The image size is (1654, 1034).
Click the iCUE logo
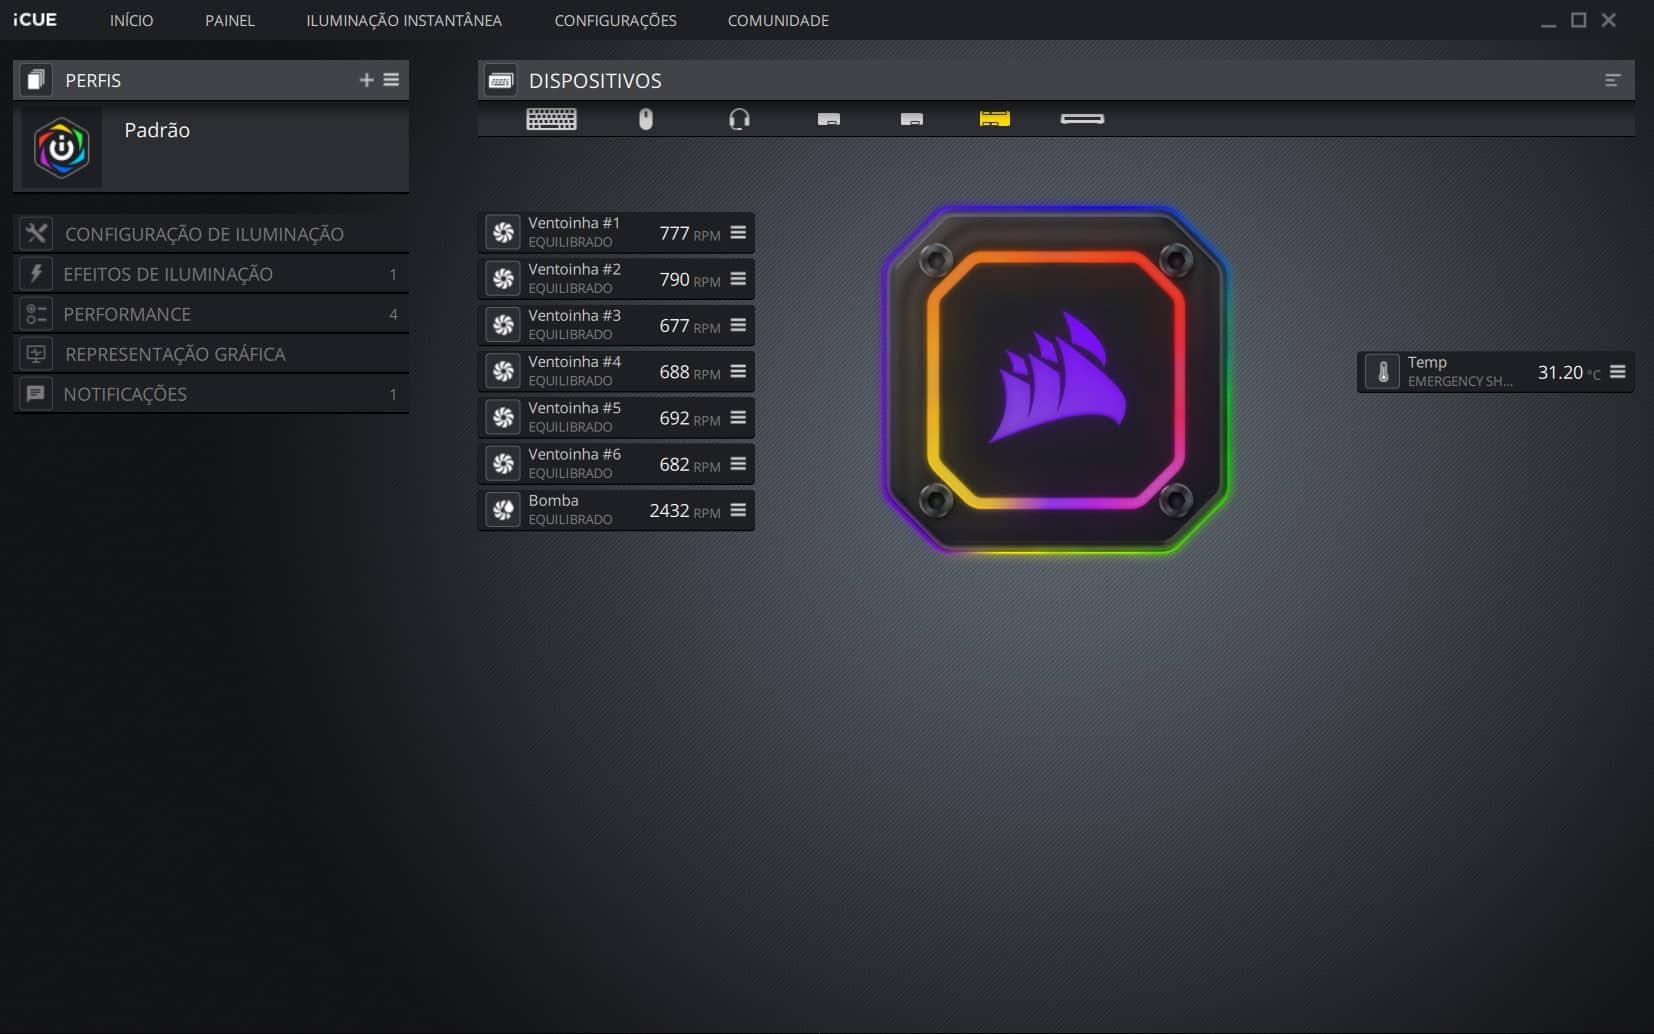(35, 20)
